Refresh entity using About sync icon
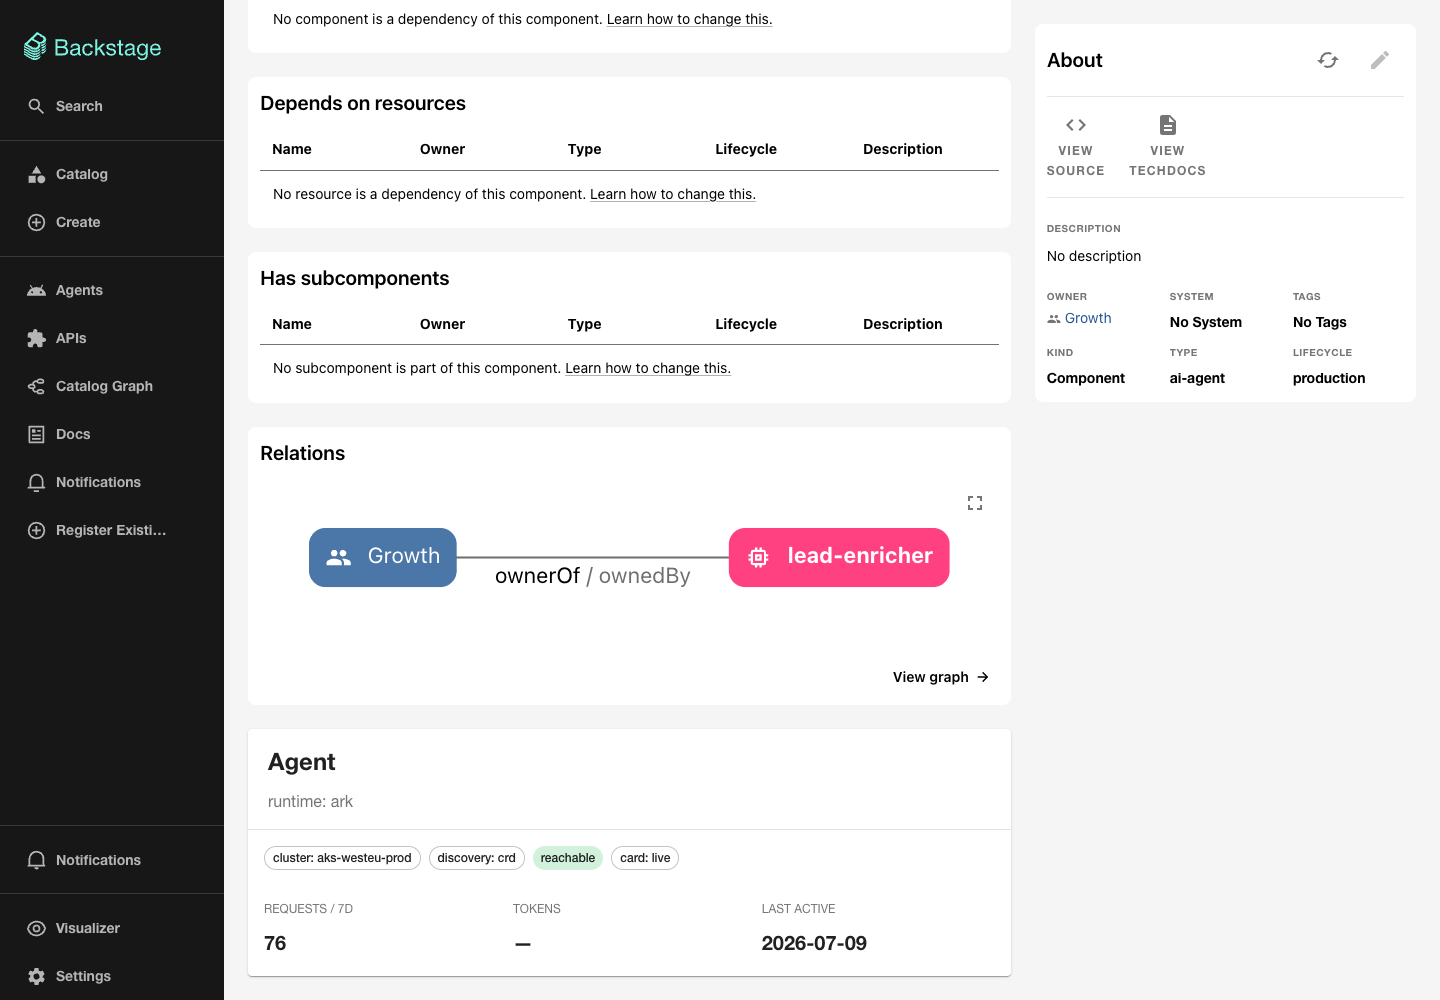 coord(1328,60)
